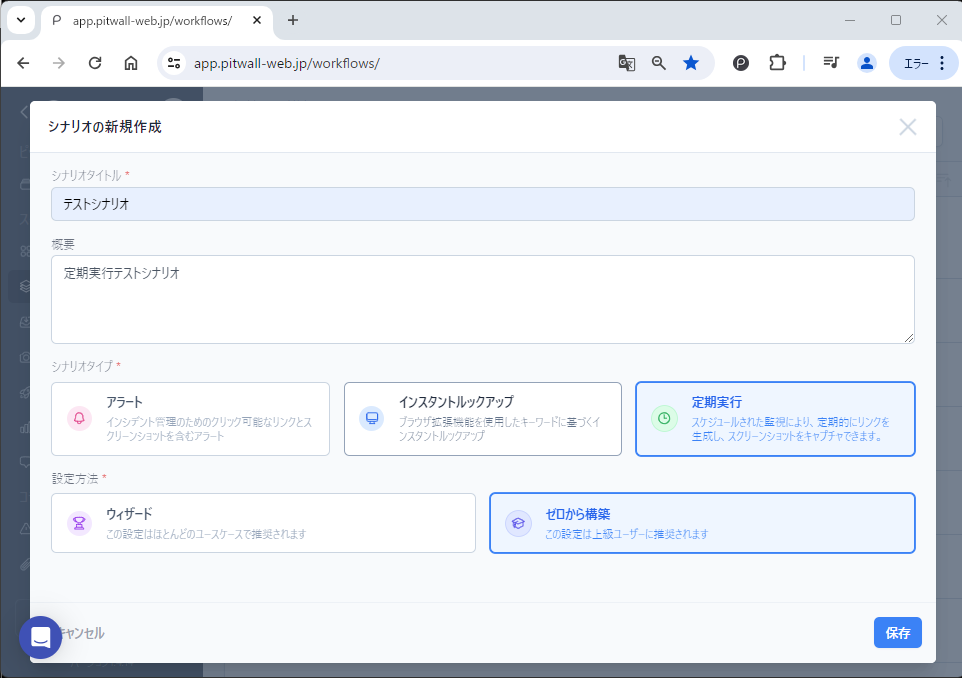Select the アラート scenario type option
The height and width of the screenshot is (678, 962).
[x=190, y=419]
